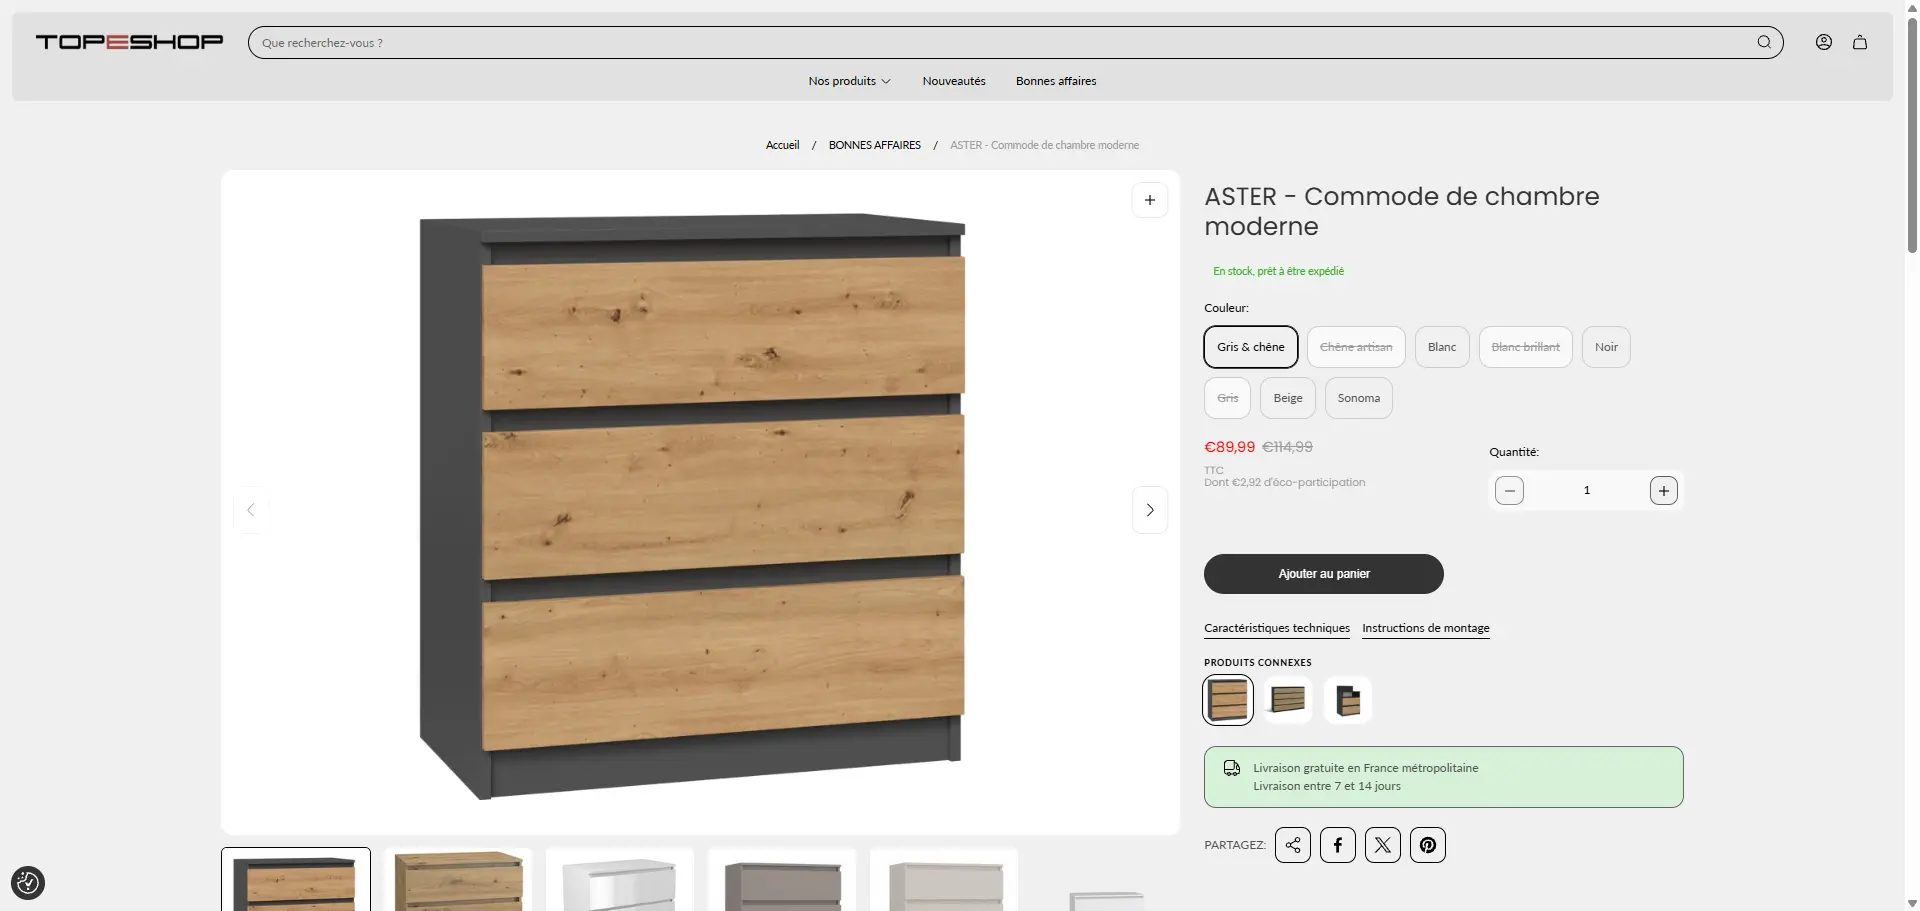
Task: Click the quantity value field
Action: click(x=1587, y=491)
